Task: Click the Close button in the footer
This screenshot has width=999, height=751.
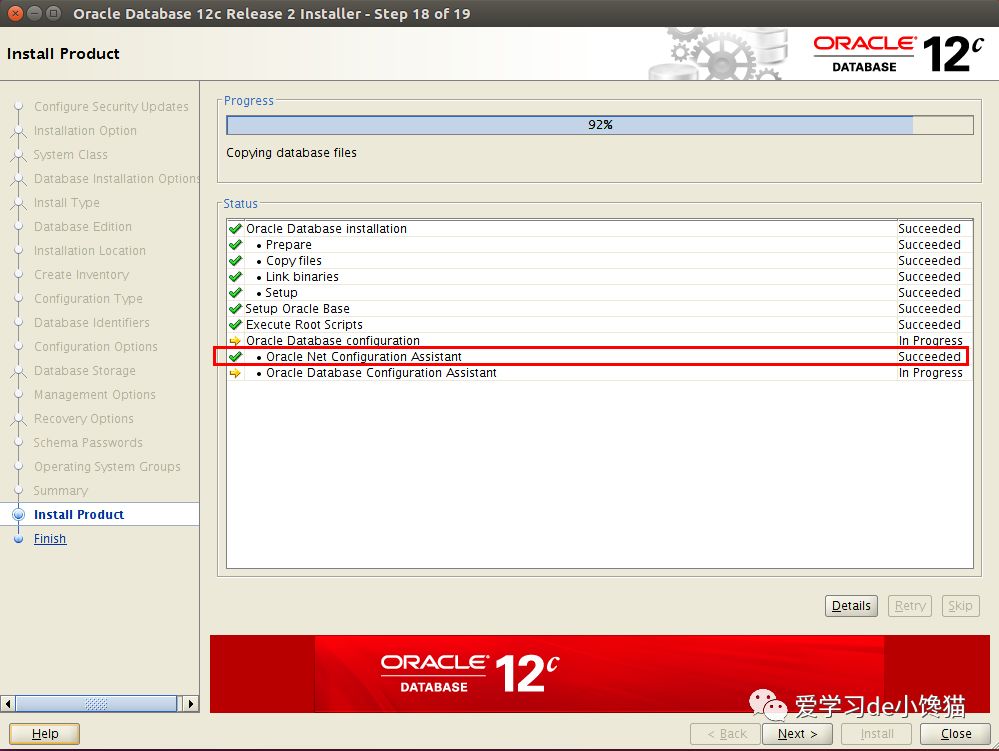Action: pos(956,734)
